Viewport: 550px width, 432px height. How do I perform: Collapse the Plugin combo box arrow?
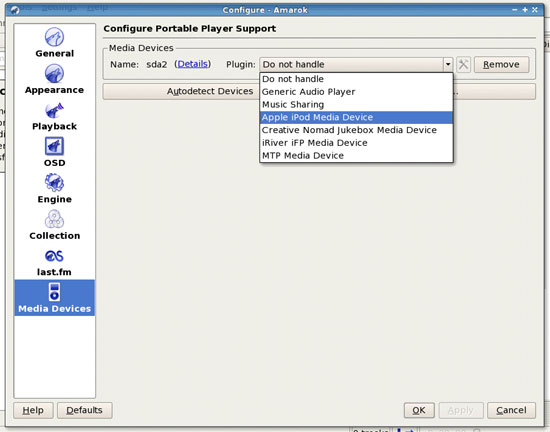pos(448,65)
